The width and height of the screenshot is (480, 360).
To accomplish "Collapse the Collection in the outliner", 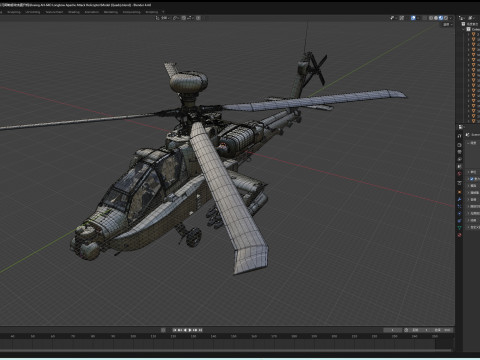I will pos(463,29).
